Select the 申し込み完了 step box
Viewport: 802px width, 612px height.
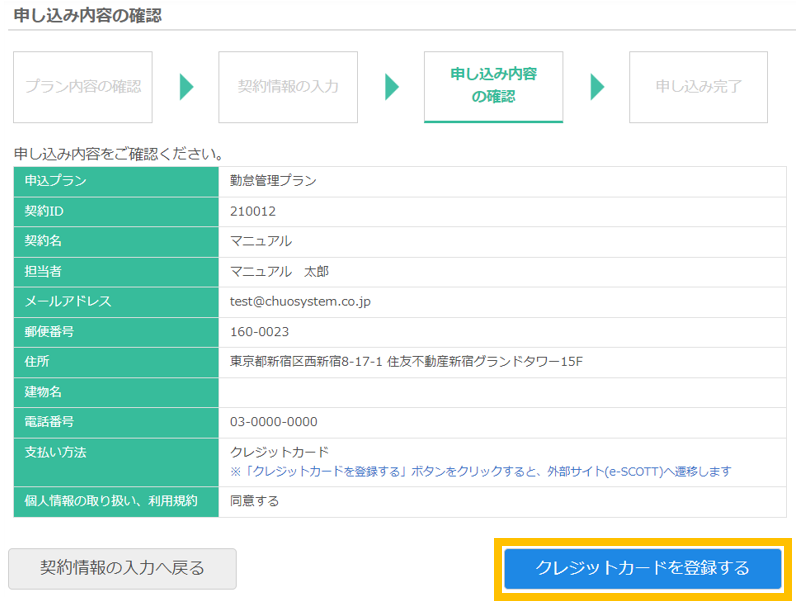coord(698,87)
